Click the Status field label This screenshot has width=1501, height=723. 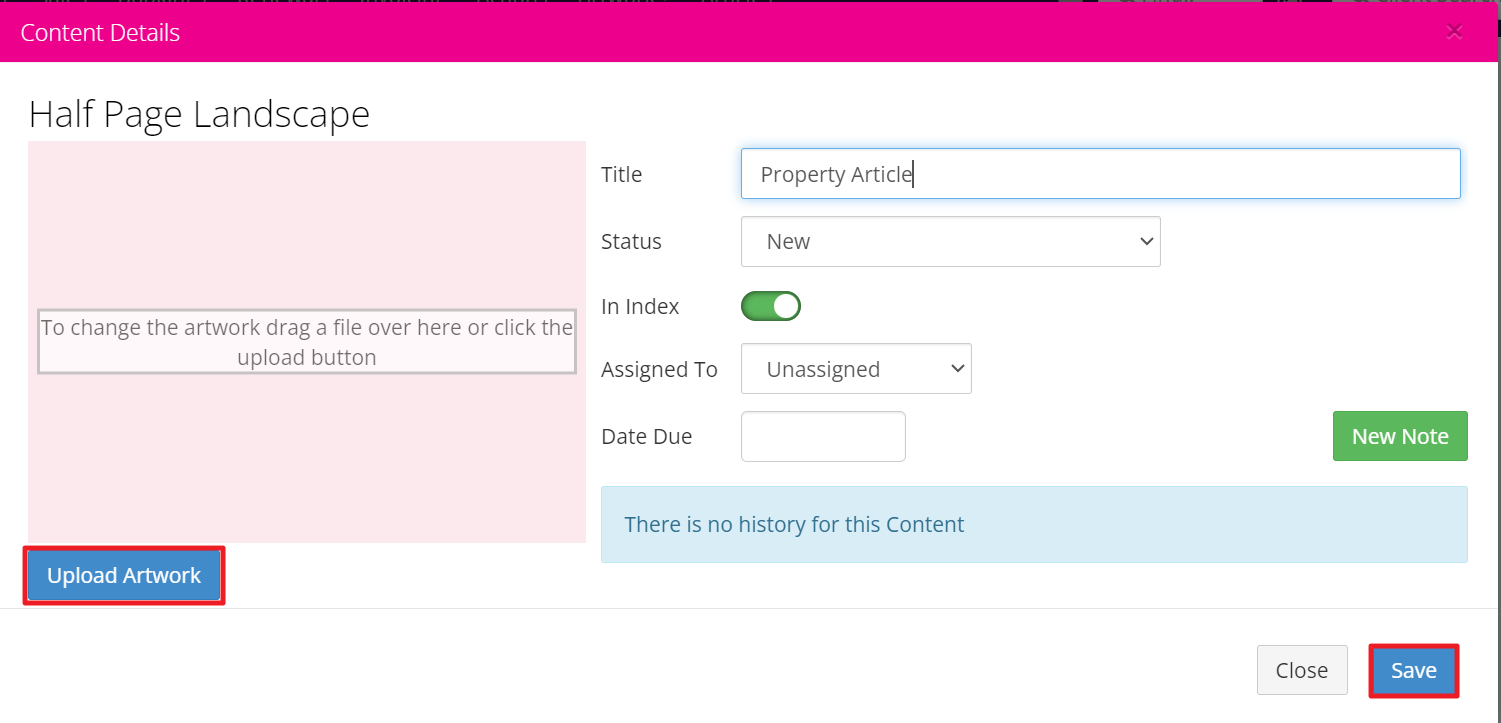(631, 242)
